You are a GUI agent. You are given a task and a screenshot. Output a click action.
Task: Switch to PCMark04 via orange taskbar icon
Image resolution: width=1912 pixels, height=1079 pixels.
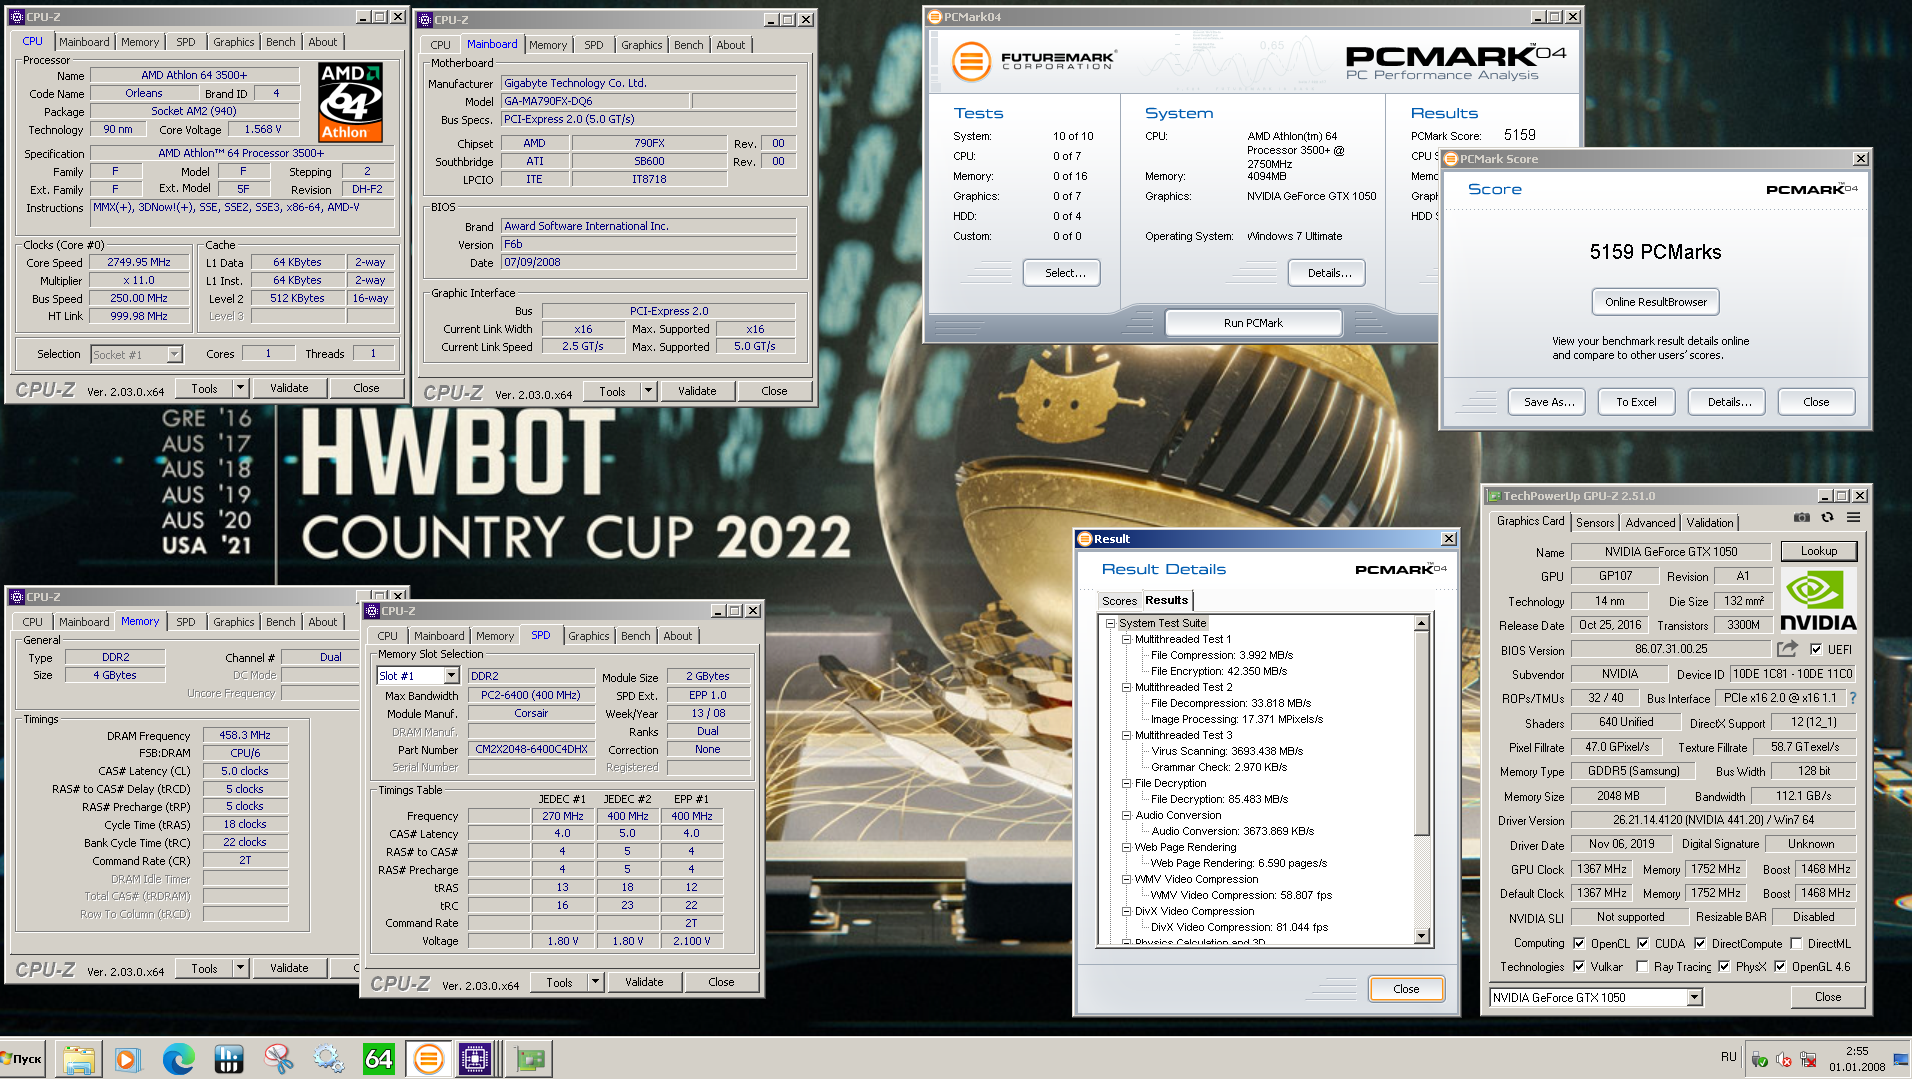[428, 1059]
